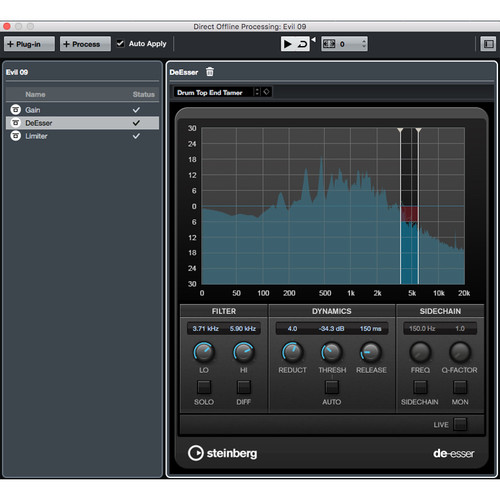
Task: Click the Steinberg logo
Action: tap(223, 453)
